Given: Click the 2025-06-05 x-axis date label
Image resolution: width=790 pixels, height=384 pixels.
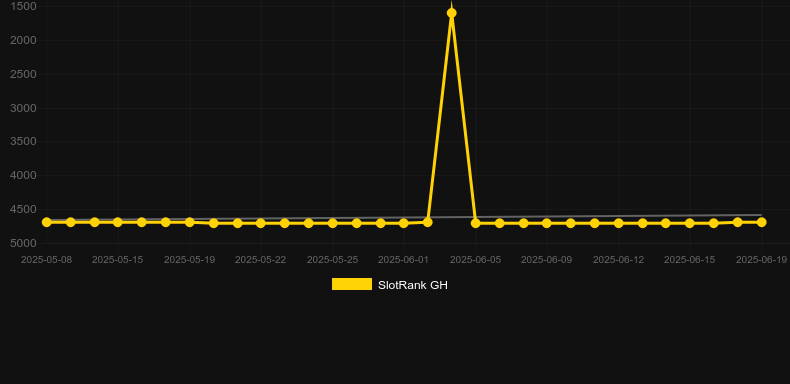Looking at the screenshot, I should point(476,260).
